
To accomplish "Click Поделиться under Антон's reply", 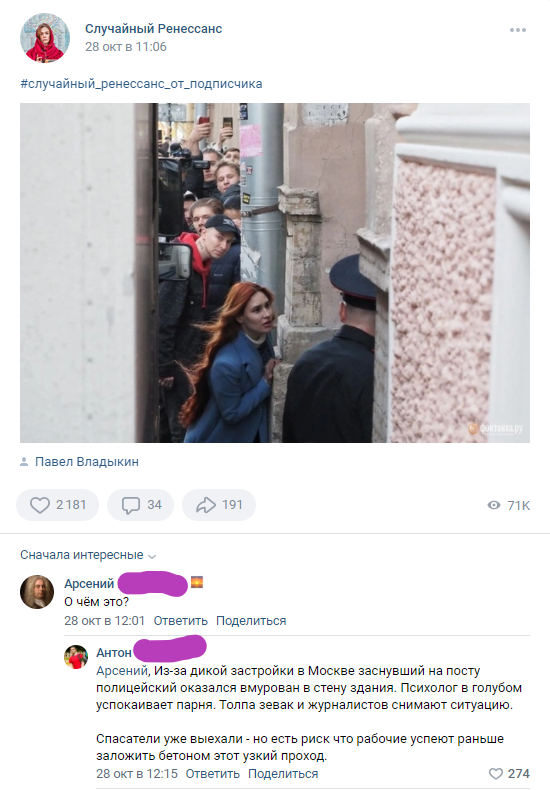I will (283, 773).
